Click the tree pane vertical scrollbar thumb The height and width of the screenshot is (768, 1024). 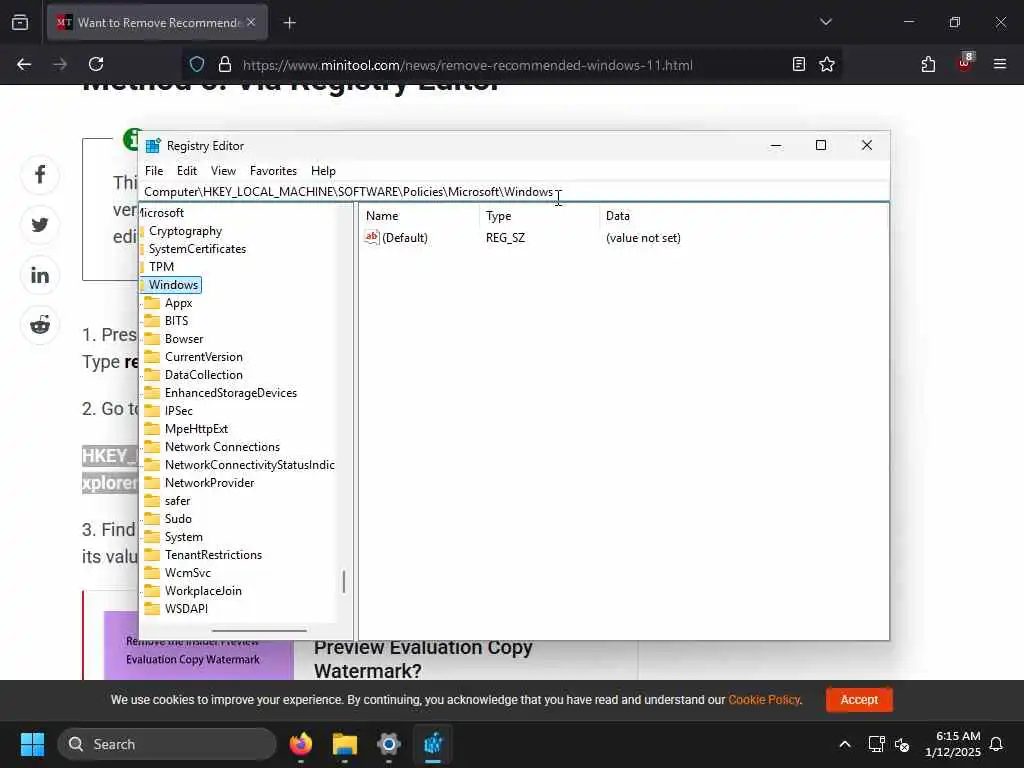point(344,581)
